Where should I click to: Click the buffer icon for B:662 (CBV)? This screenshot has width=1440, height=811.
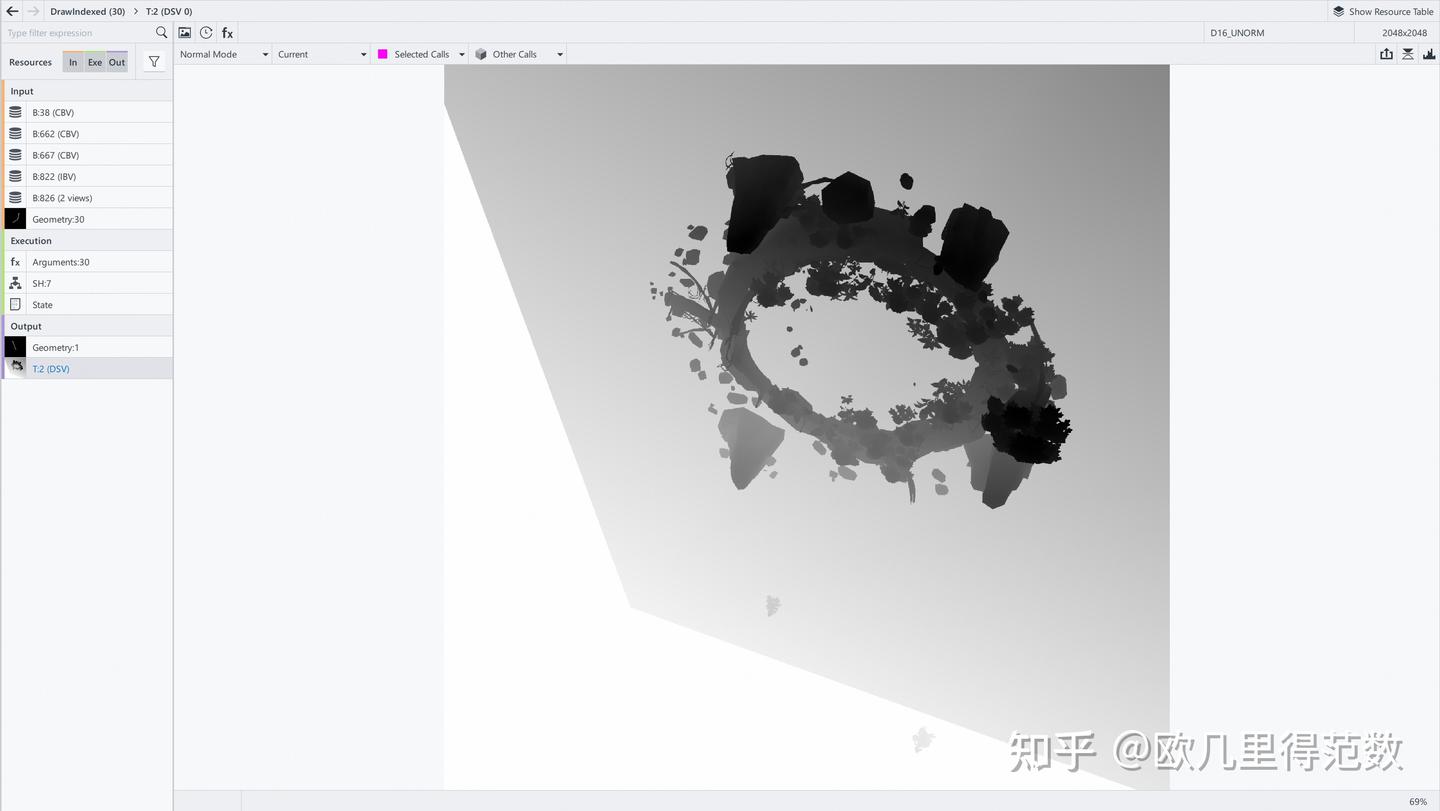(x=15, y=134)
